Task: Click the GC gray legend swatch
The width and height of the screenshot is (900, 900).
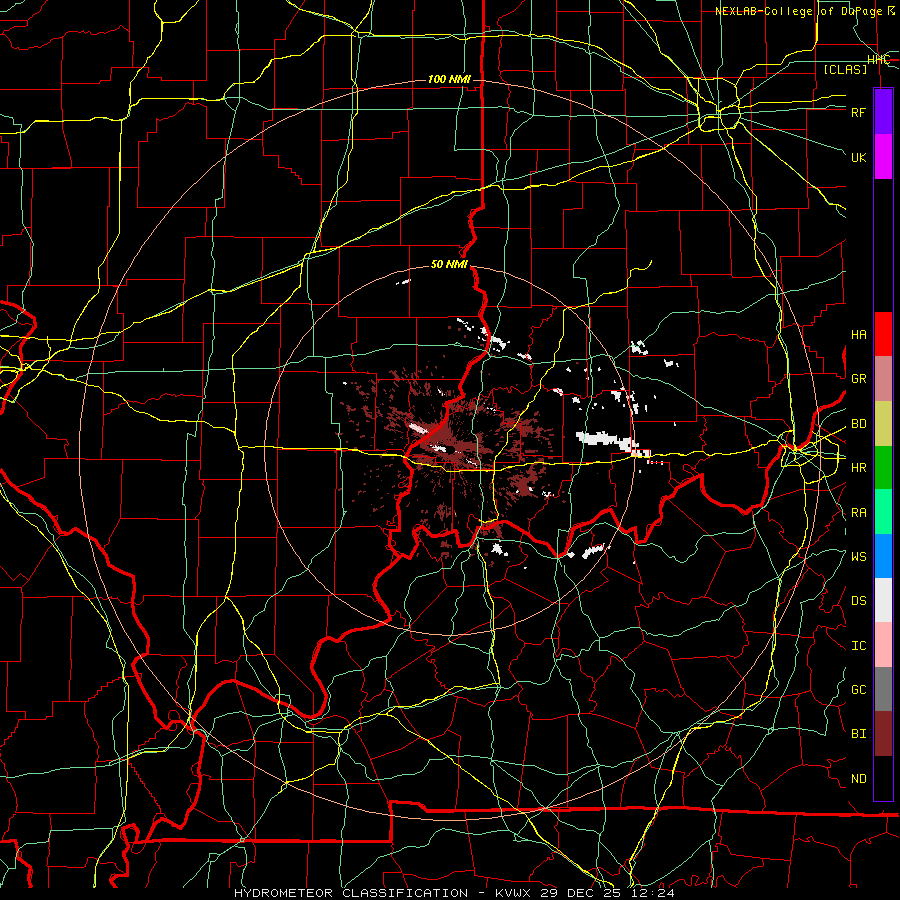Action: click(883, 689)
